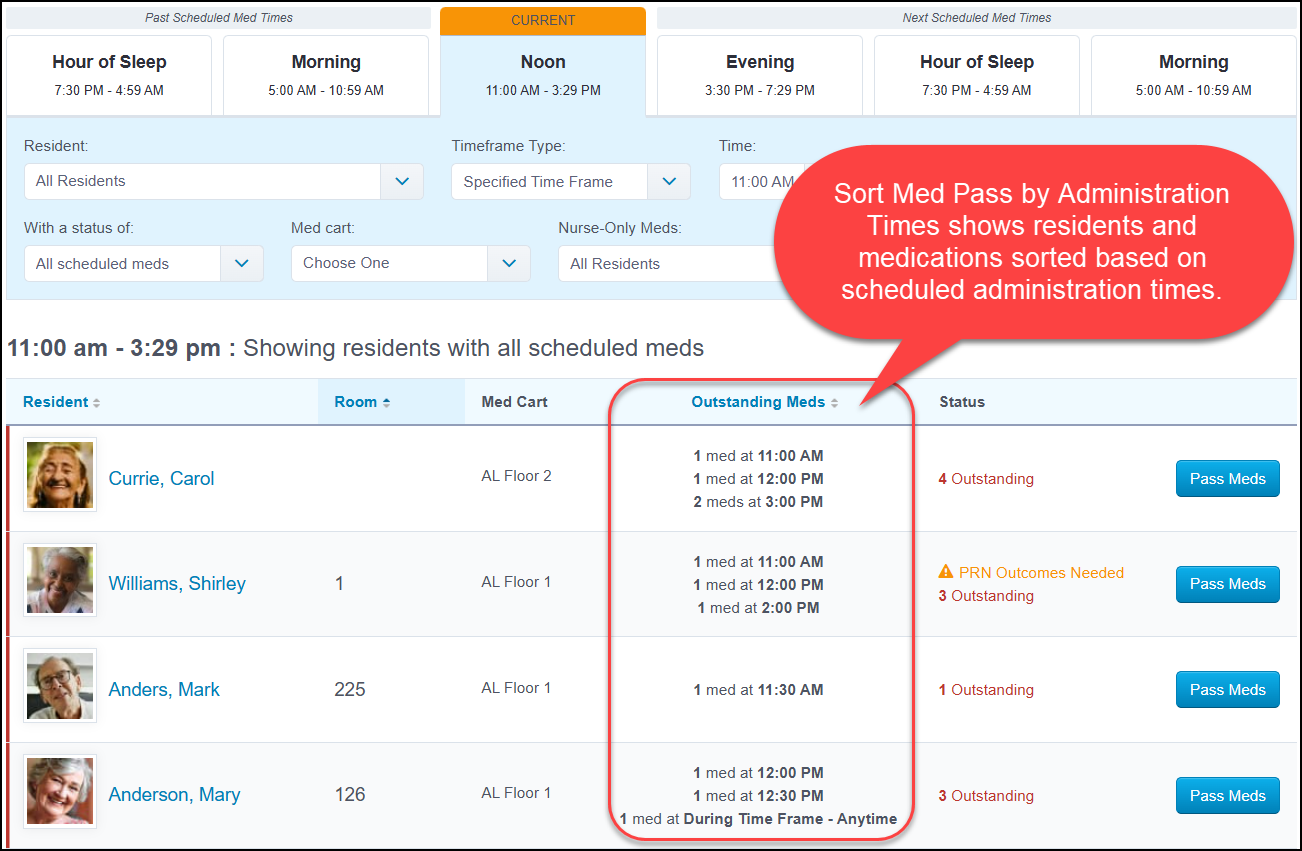Viewport: 1302px width, 851px height.
Task: Pass Meds for Anderson, Mary
Action: tap(1227, 796)
